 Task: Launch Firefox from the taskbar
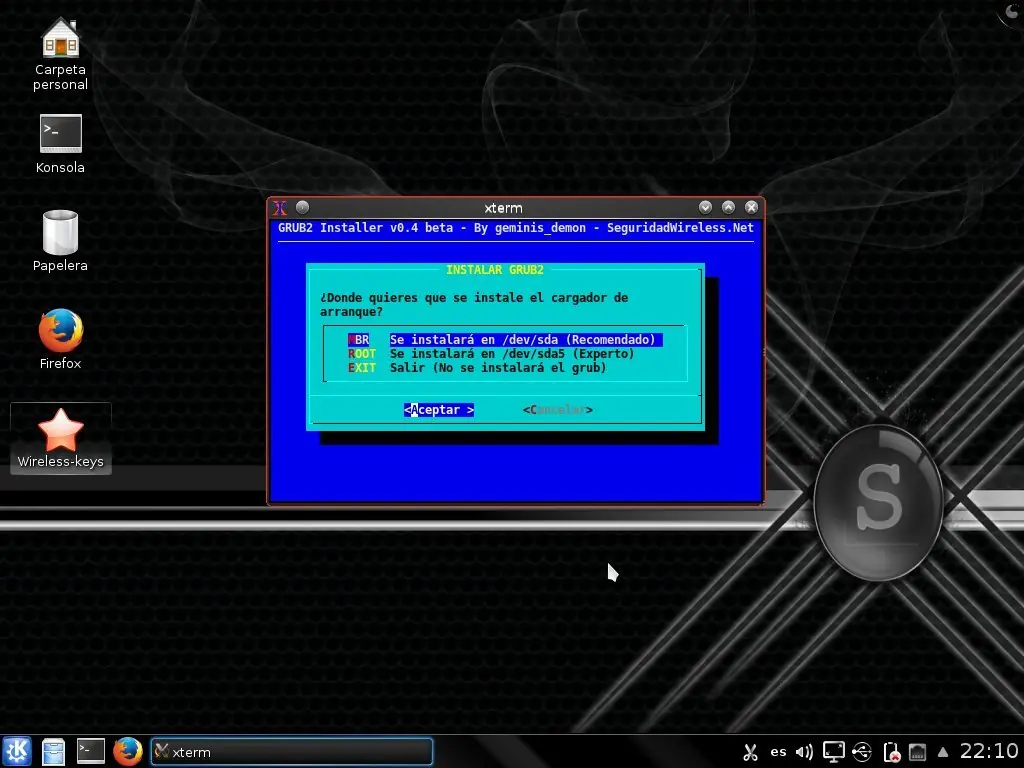[x=127, y=751]
